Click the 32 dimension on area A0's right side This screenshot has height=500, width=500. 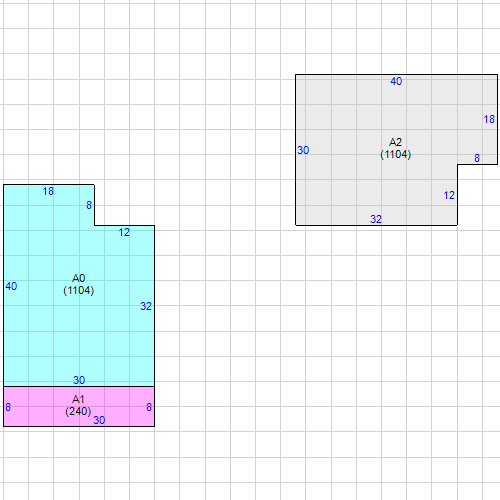[x=146, y=306]
